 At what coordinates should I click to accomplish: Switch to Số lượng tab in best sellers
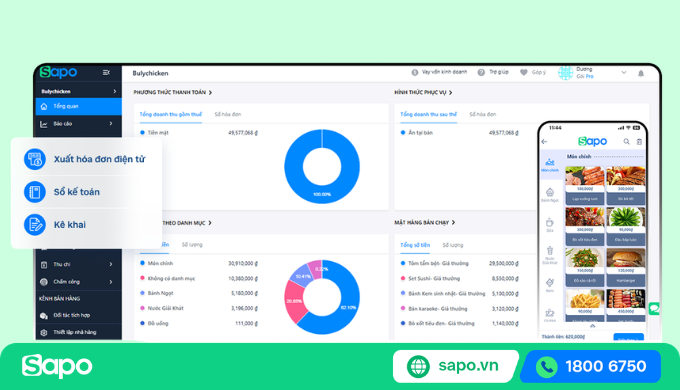(x=453, y=245)
